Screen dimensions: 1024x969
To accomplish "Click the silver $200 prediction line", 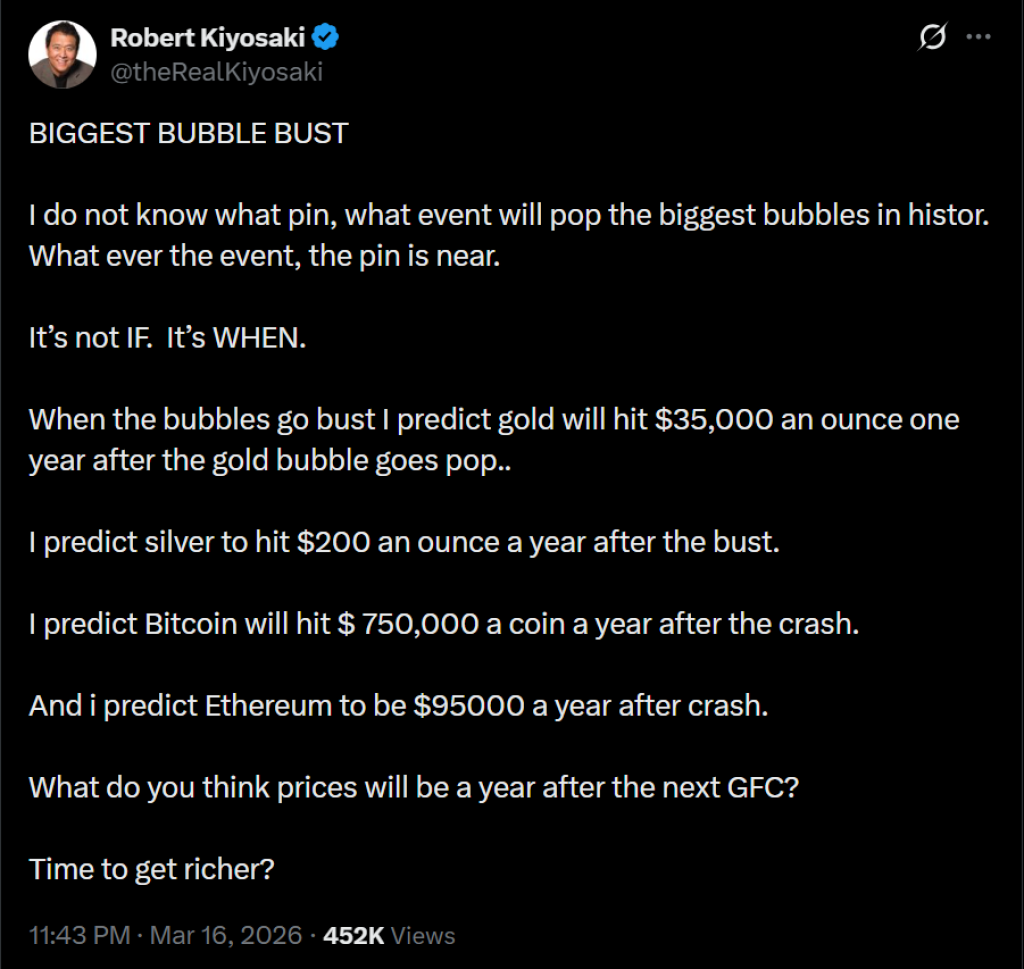I will [x=403, y=542].
